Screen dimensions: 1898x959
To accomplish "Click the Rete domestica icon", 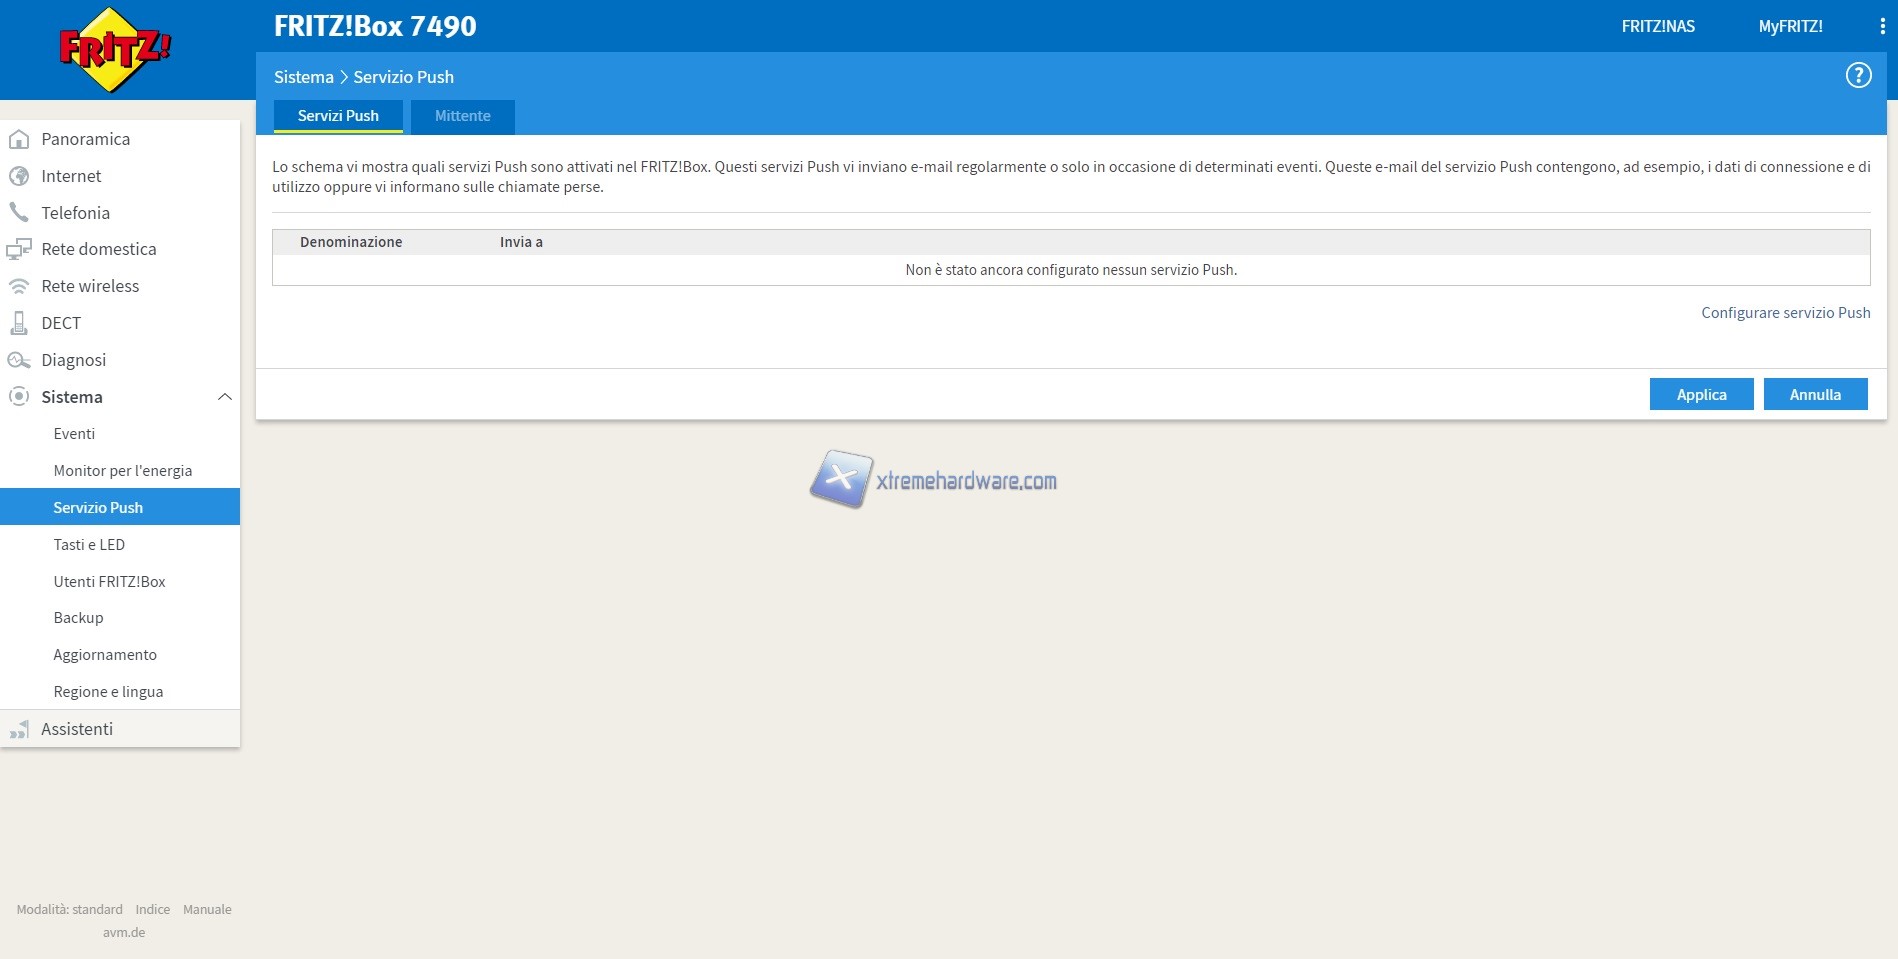I will pos(19,249).
